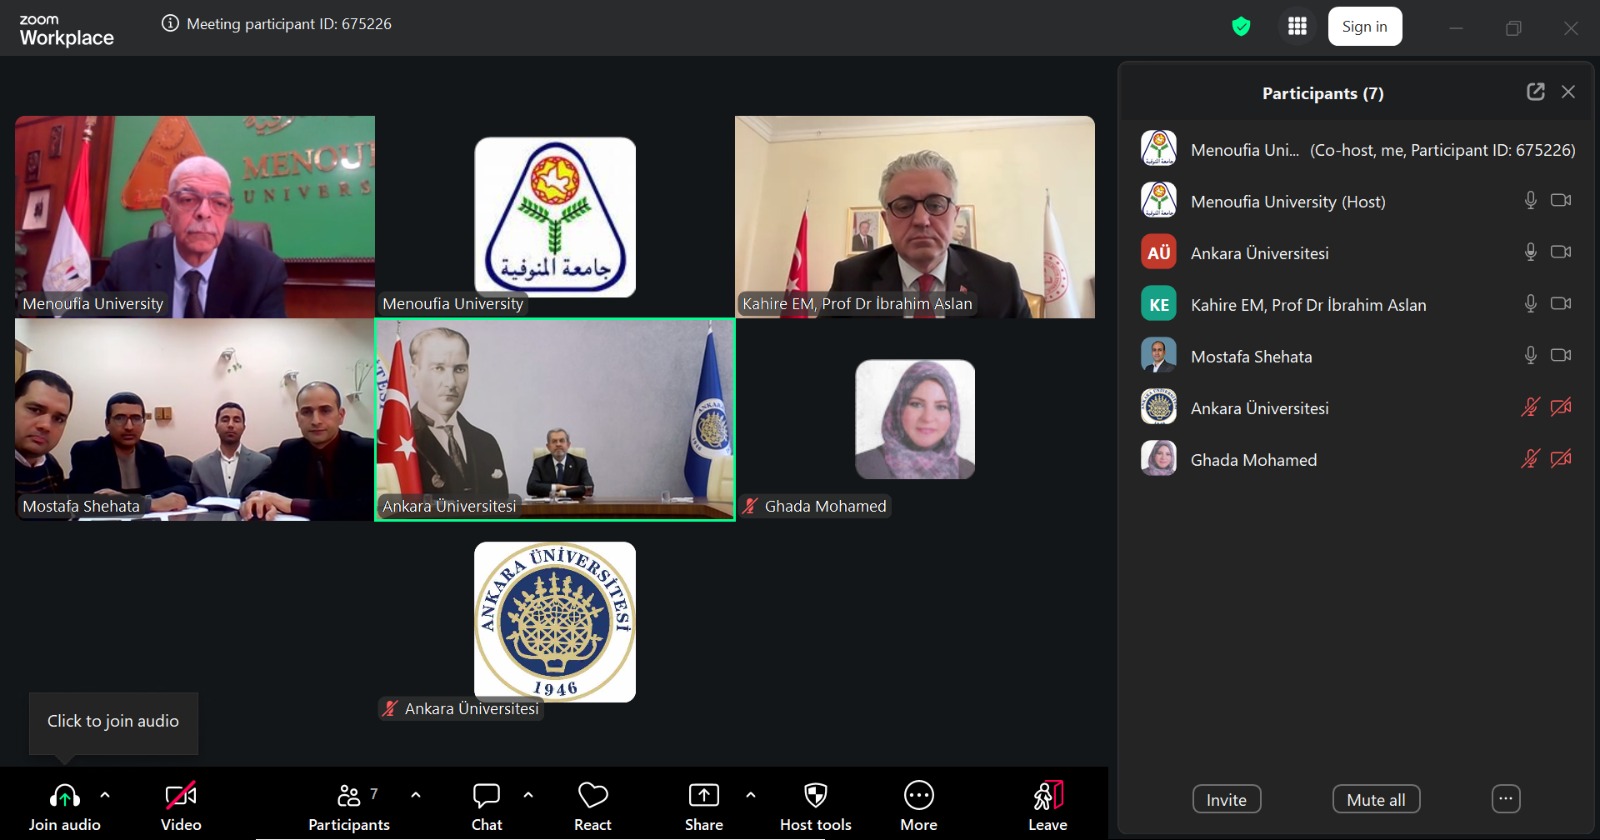Select the Kahire EM İbrahim Aslan video tile

(914, 216)
